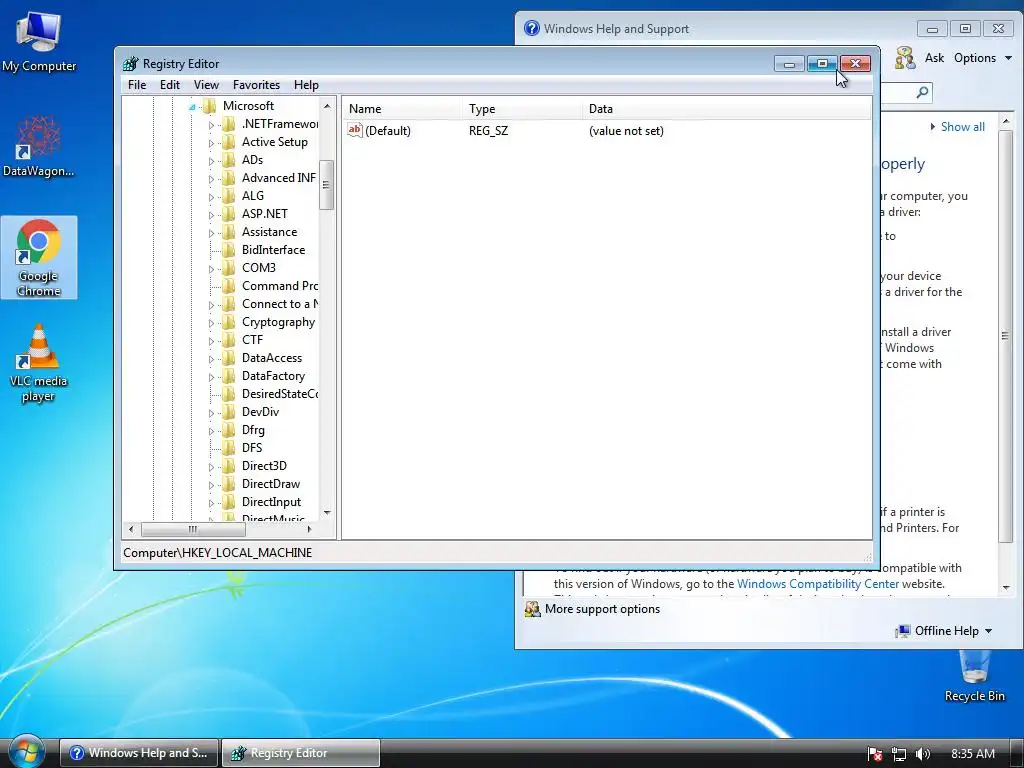Screen dimensions: 1024x768
Task: Click Show all link in Help window
Action: (963, 127)
